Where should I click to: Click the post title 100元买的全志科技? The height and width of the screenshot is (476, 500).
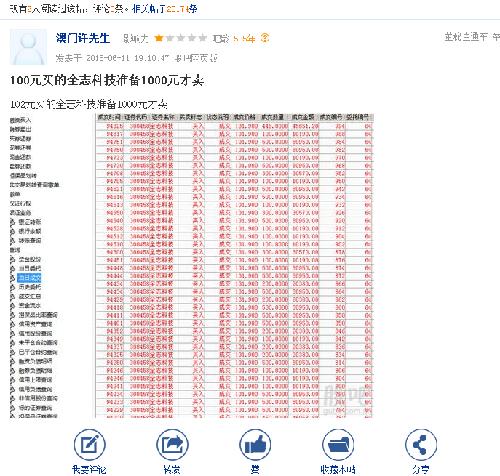click(x=107, y=80)
